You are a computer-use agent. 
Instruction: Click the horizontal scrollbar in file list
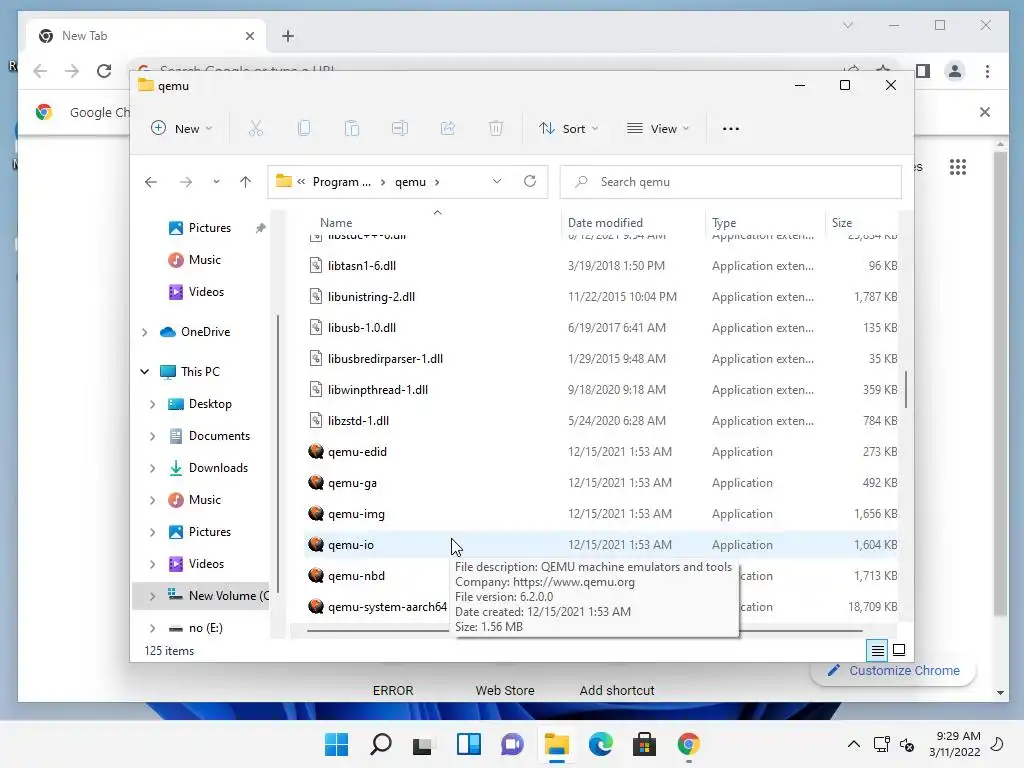[584, 631]
